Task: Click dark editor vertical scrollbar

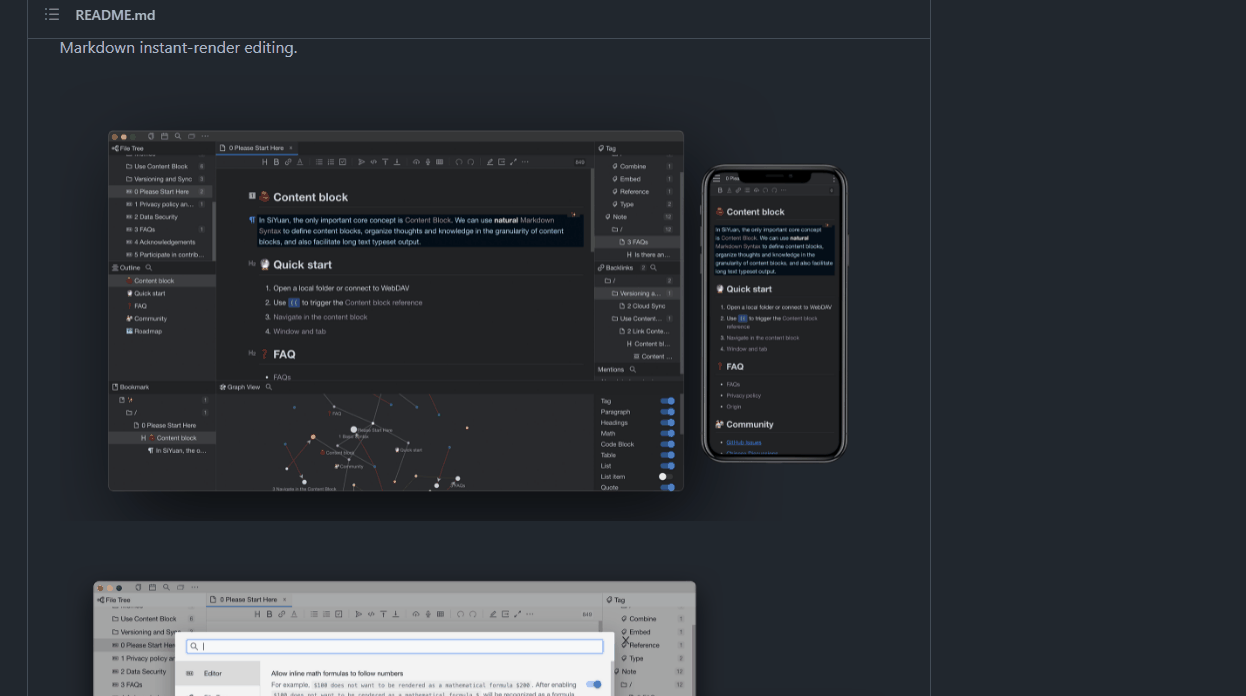Action: click(x=592, y=210)
